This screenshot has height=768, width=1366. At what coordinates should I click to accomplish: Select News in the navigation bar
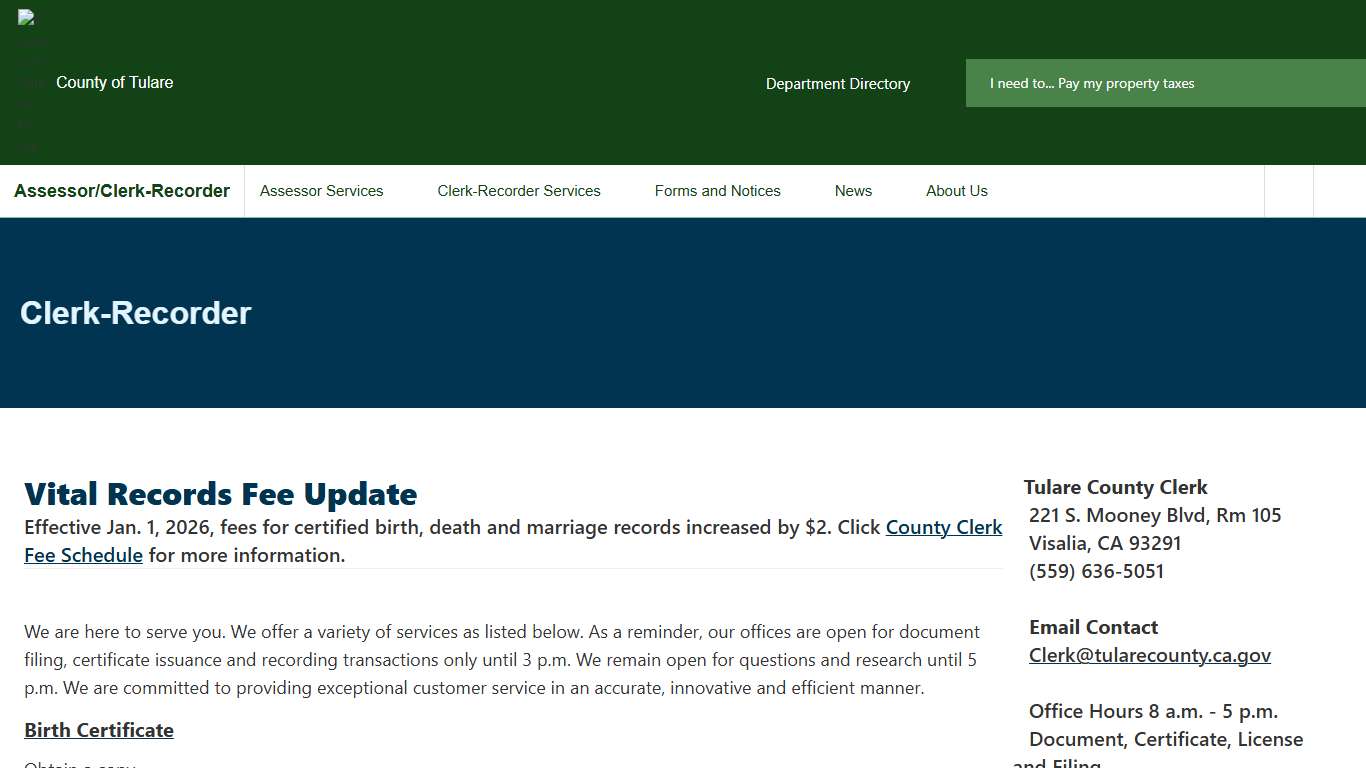853,191
